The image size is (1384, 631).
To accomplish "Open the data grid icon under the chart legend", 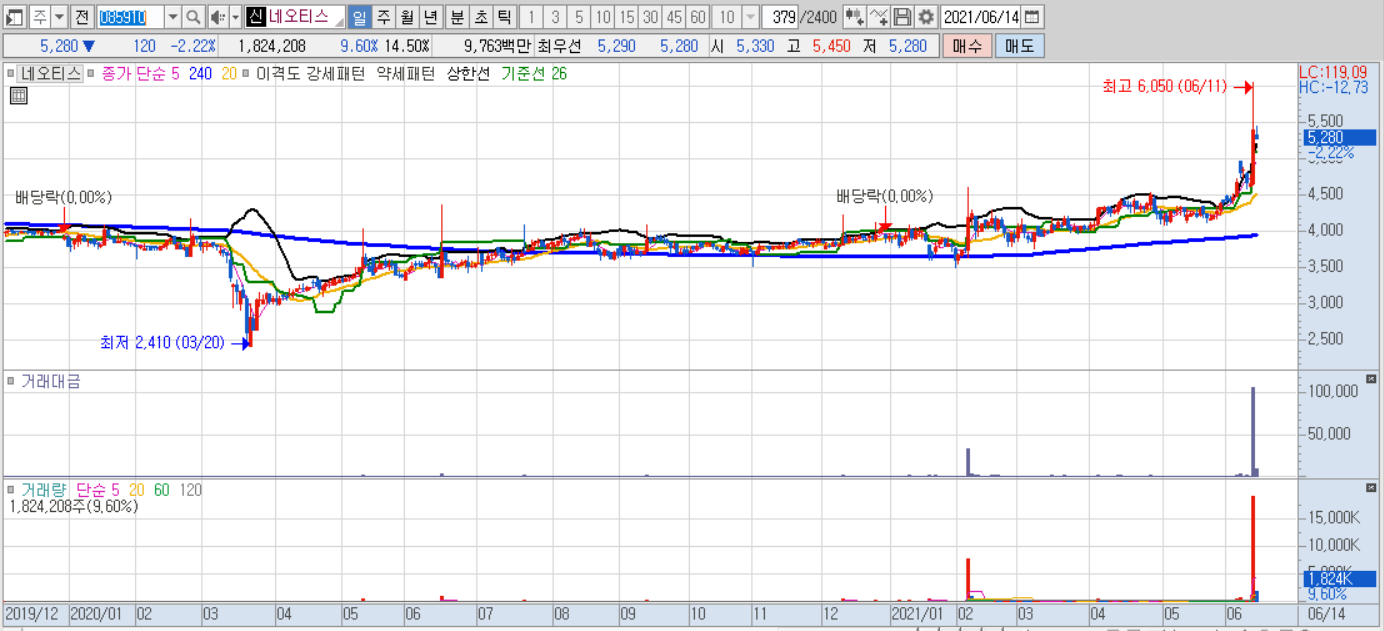I will (x=18, y=96).
